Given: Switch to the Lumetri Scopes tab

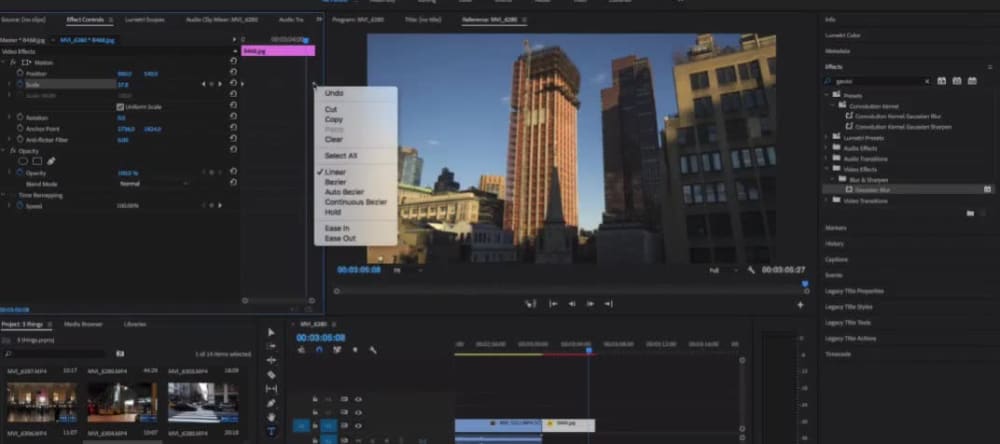Looking at the screenshot, I should click(145, 20).
